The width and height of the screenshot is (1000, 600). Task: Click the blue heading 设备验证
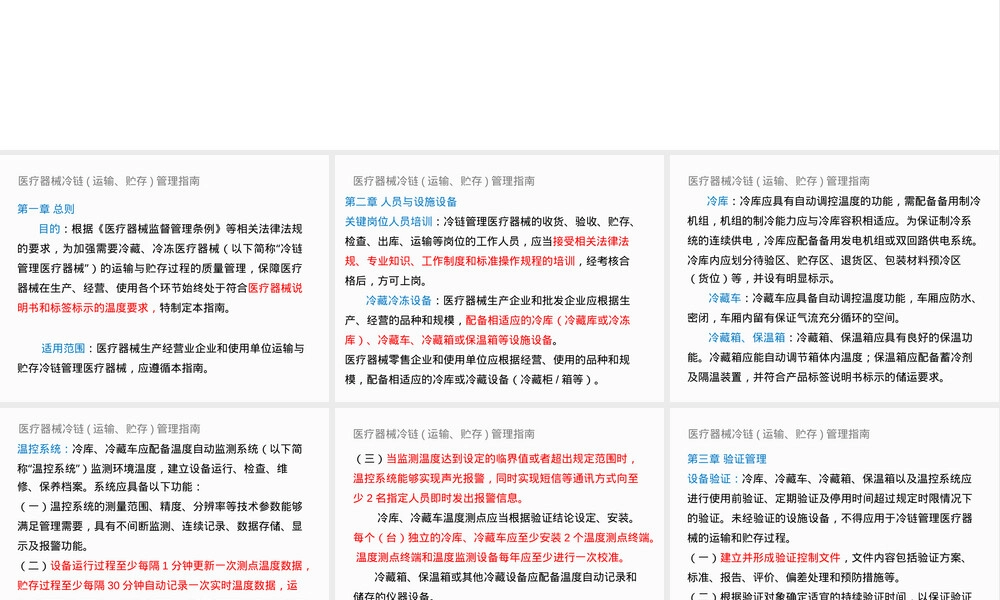(709, 478)
